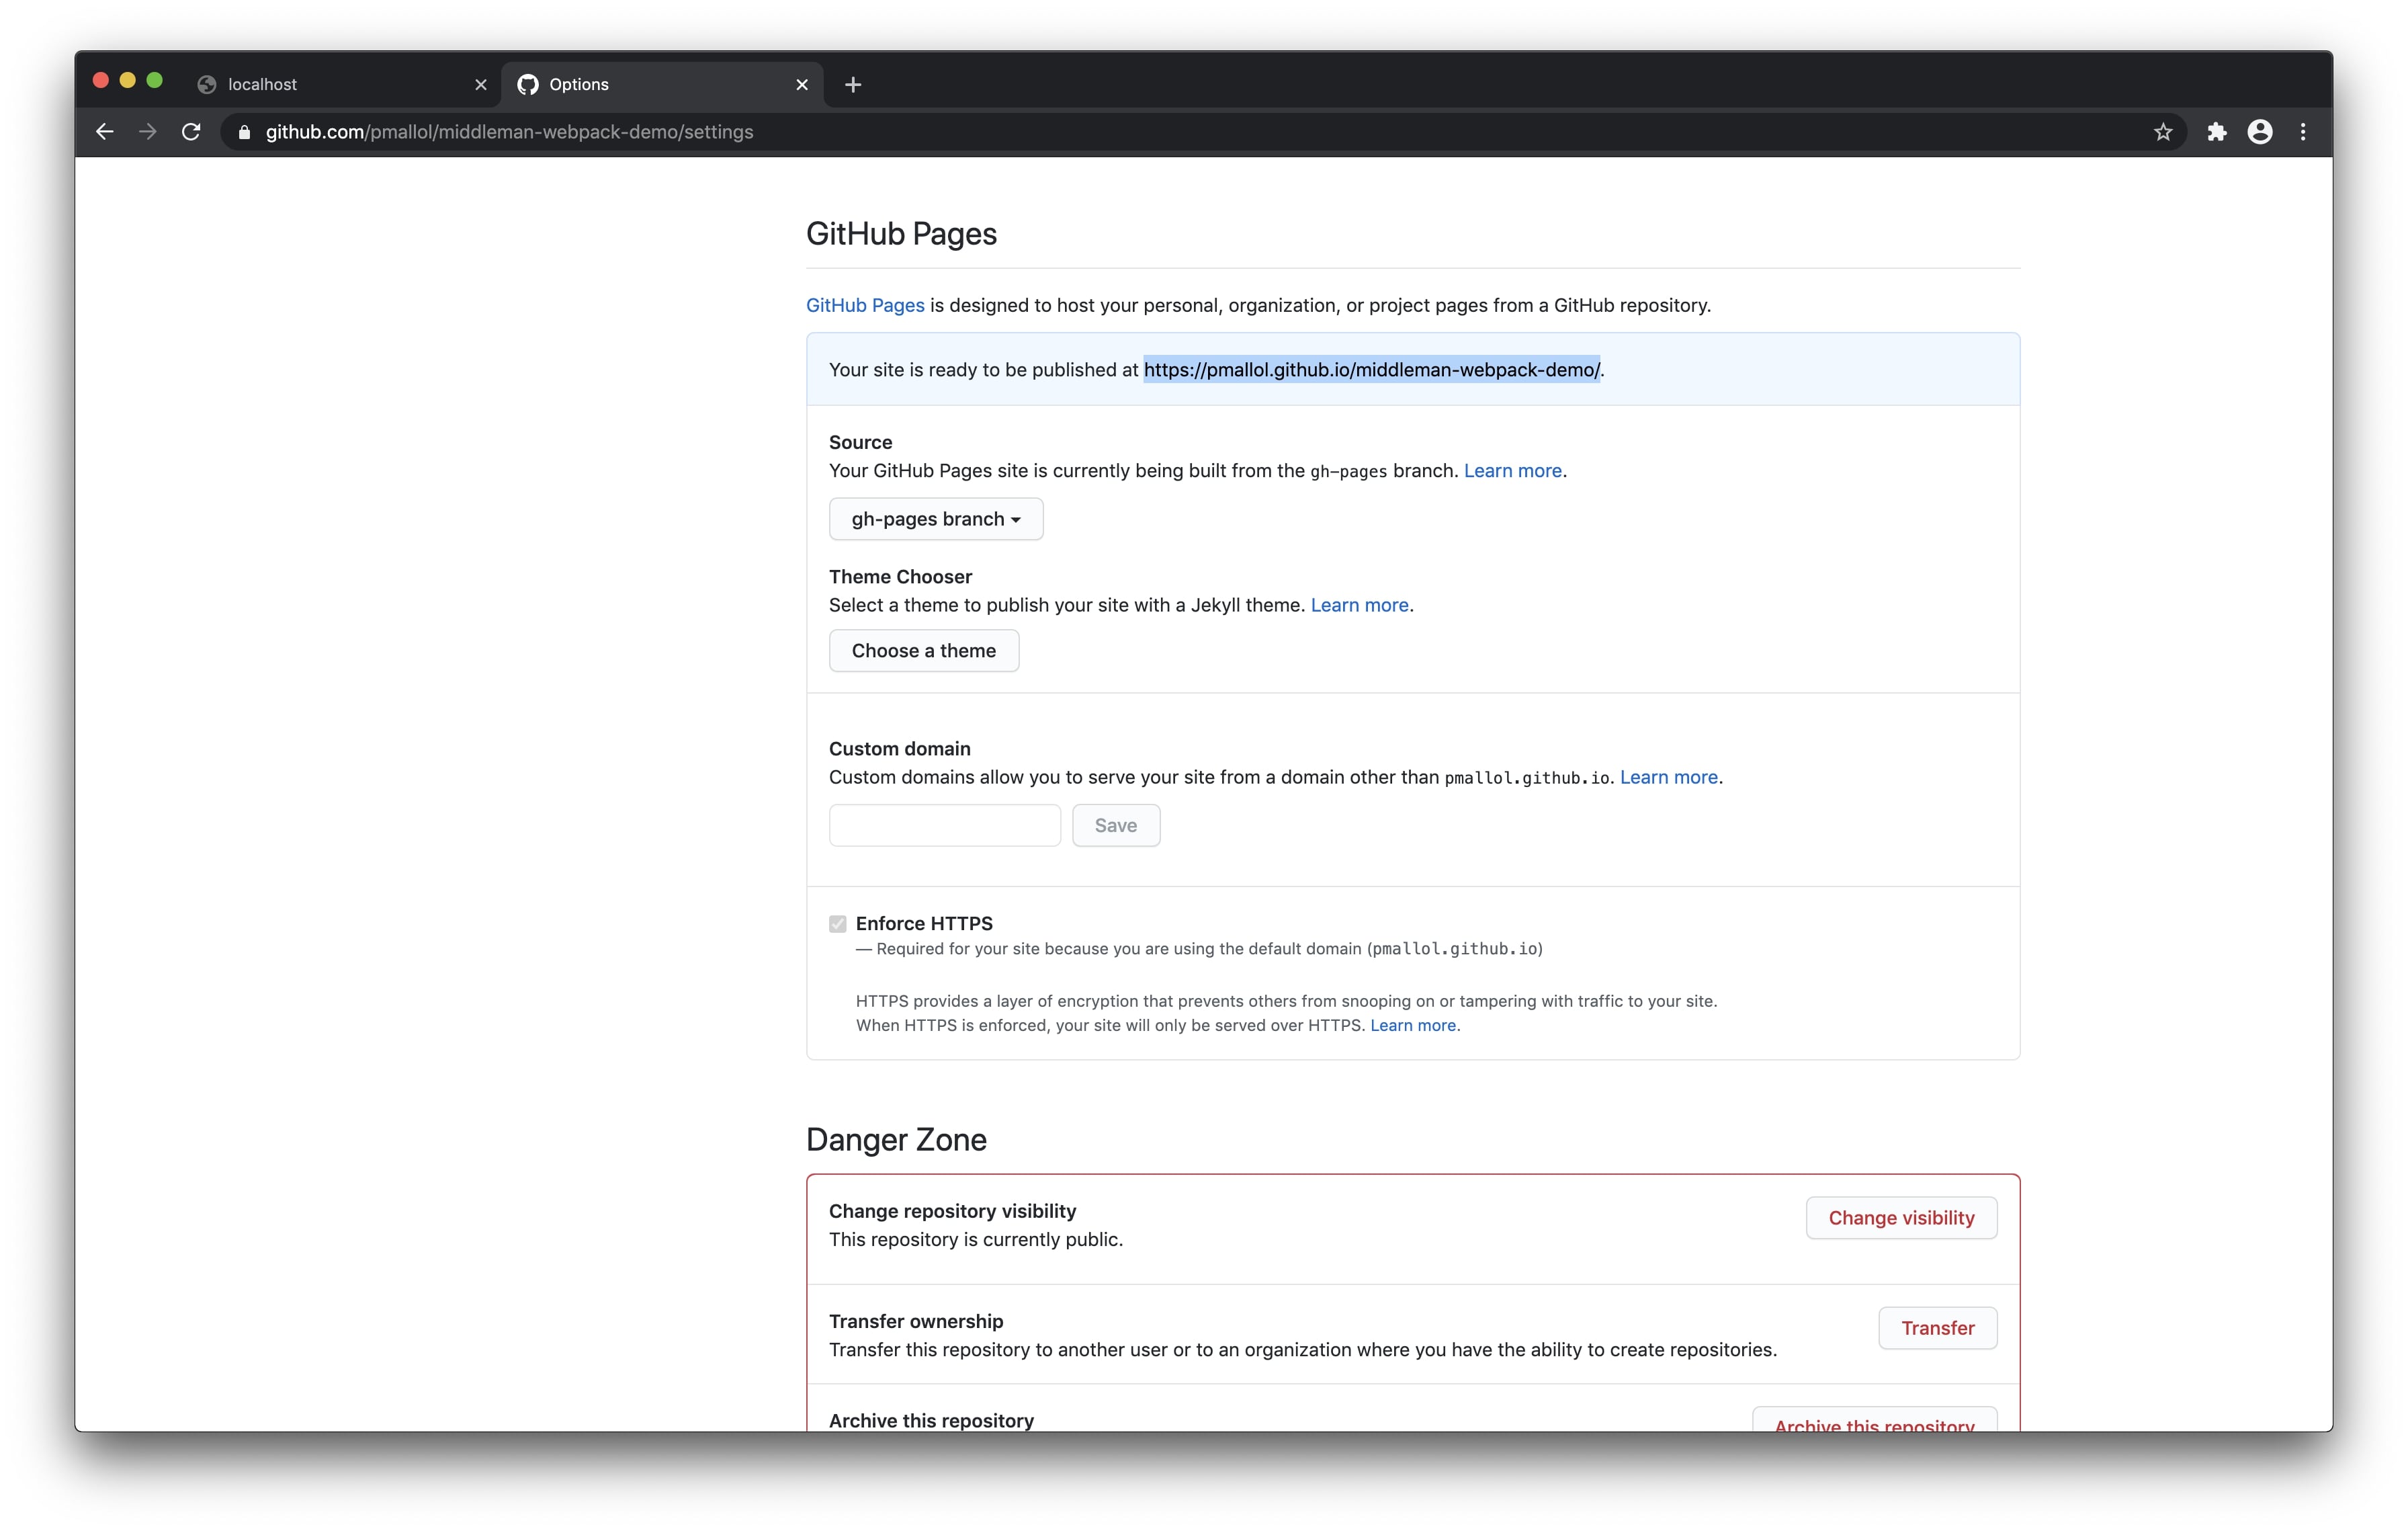Open the Chrome profile avatar icon
The image size is (2408, 1531).
click(2260, 132)
